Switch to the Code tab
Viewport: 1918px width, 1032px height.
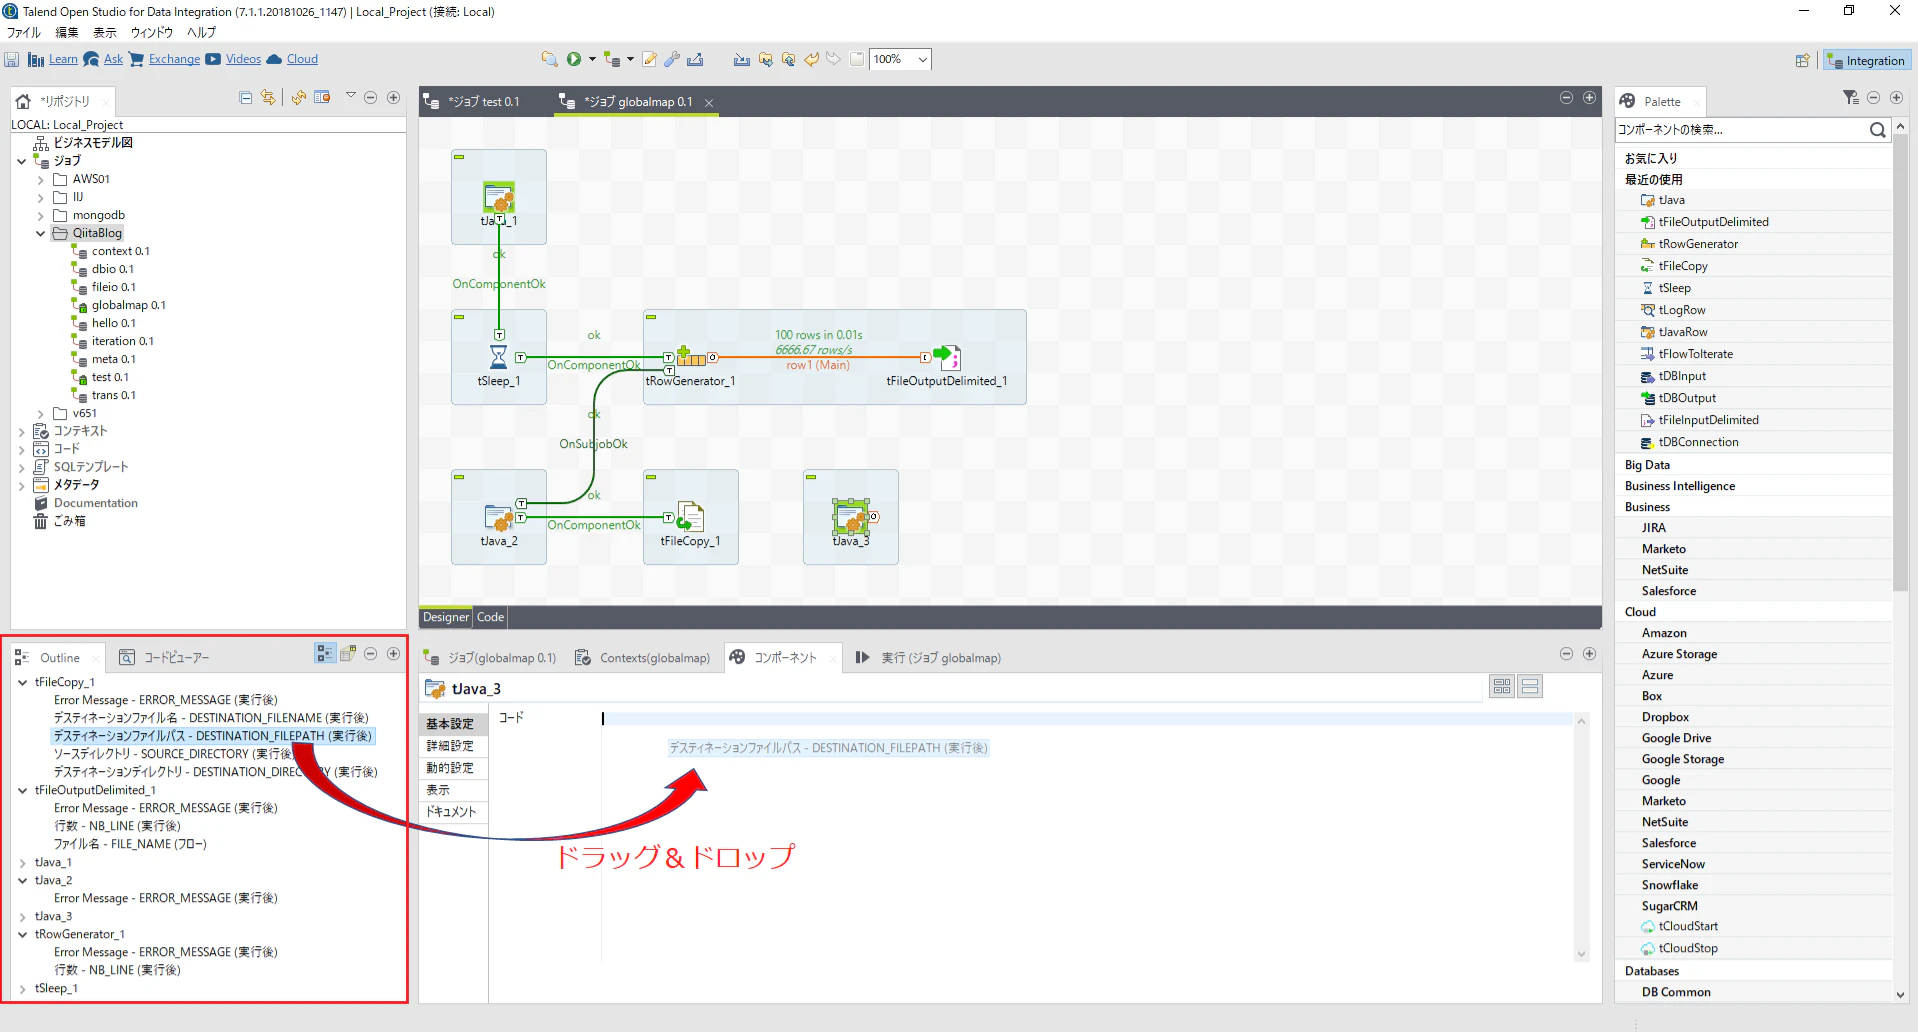[490, 617]
